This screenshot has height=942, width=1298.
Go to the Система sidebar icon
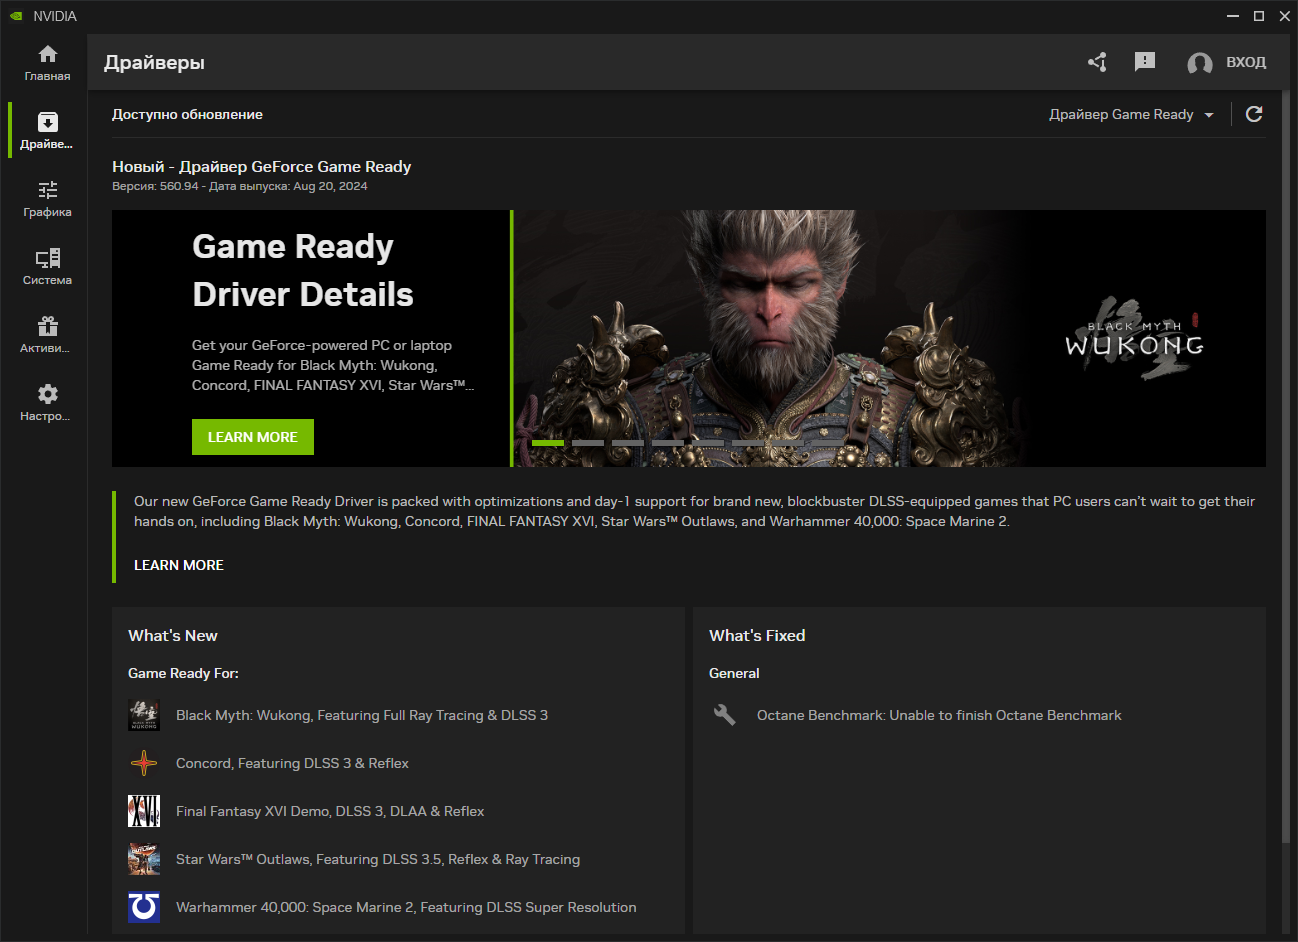click(x=47, y=266)
